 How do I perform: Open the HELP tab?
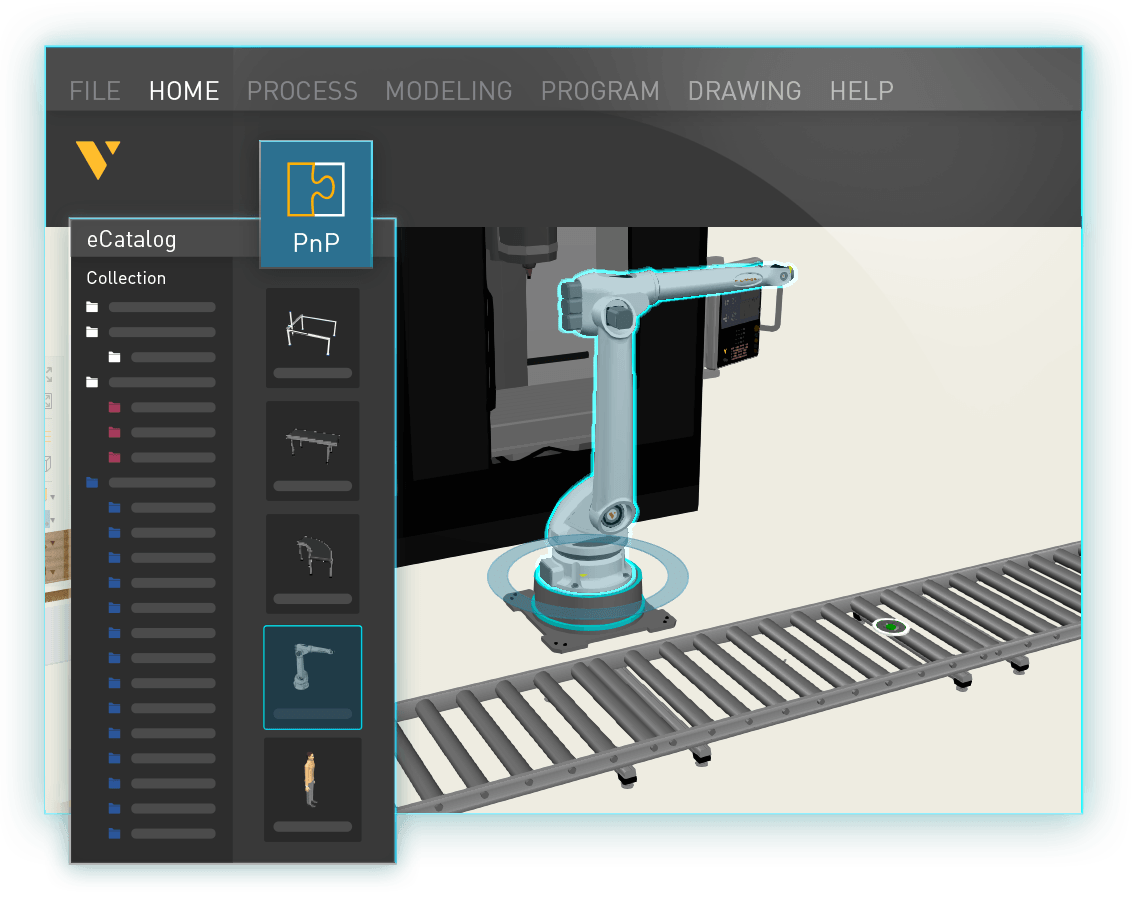pos(861,91)
